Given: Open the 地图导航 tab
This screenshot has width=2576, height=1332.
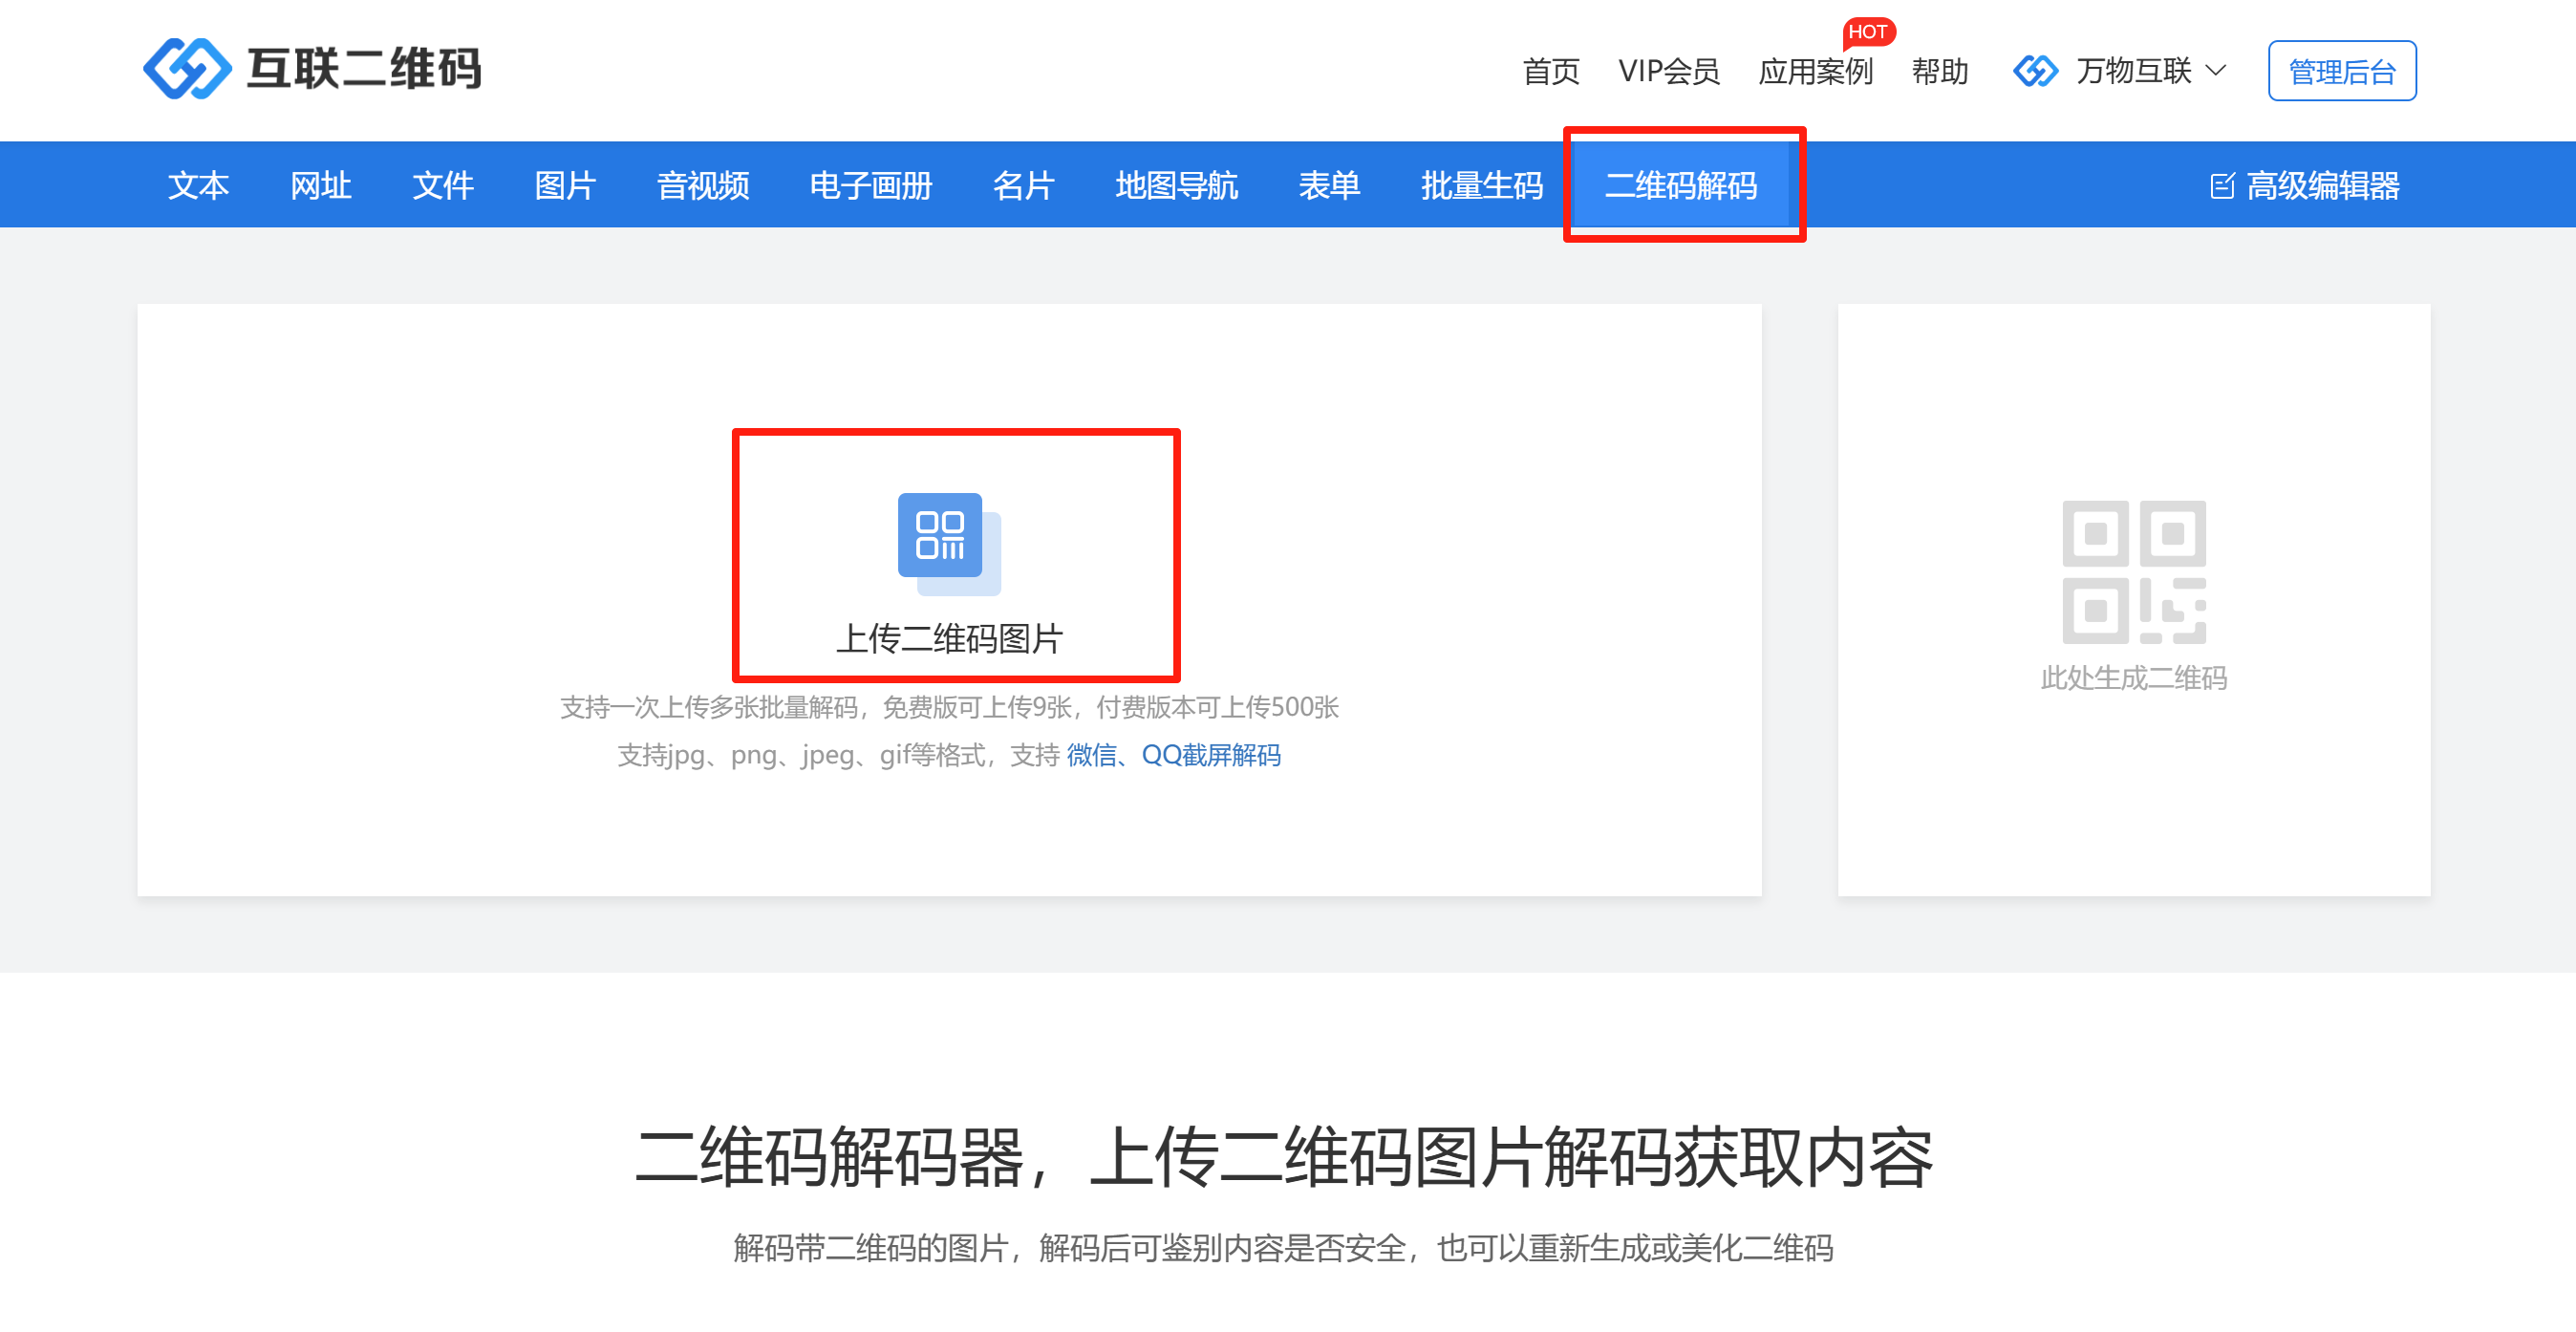Looking at the screenshot, I should [x=1176, y=186].
